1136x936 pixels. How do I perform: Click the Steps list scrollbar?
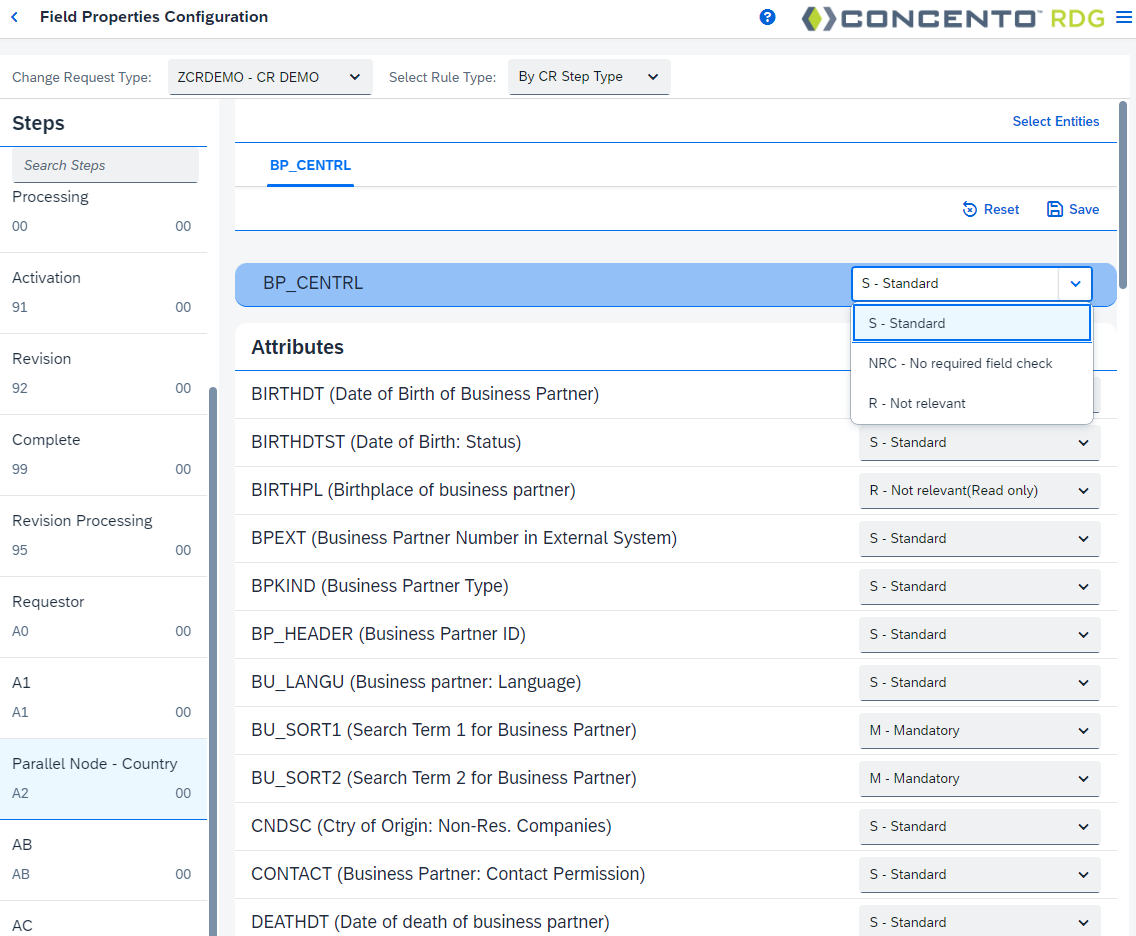tap(213, 661)
